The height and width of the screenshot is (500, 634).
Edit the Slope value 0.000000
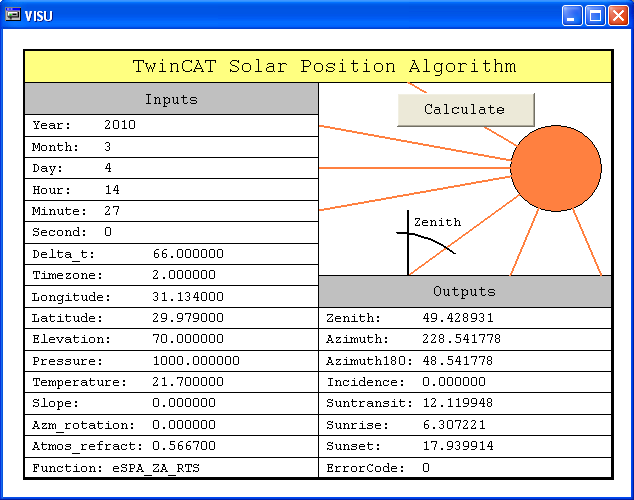click(184, 403)
